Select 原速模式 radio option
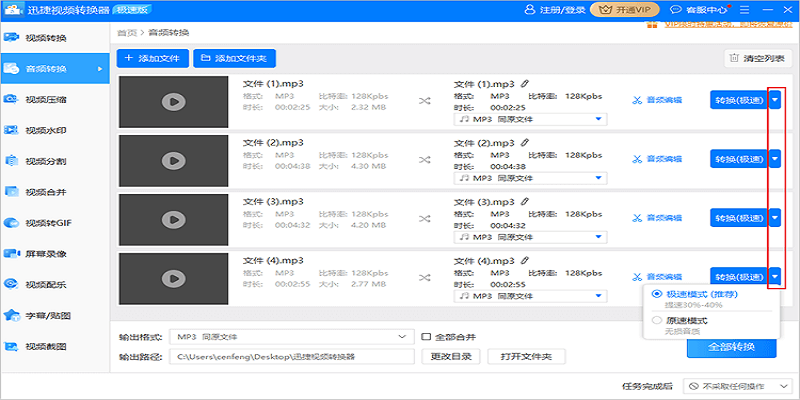The width and height of the screenshot is (800, 400). tap(656, 321)
